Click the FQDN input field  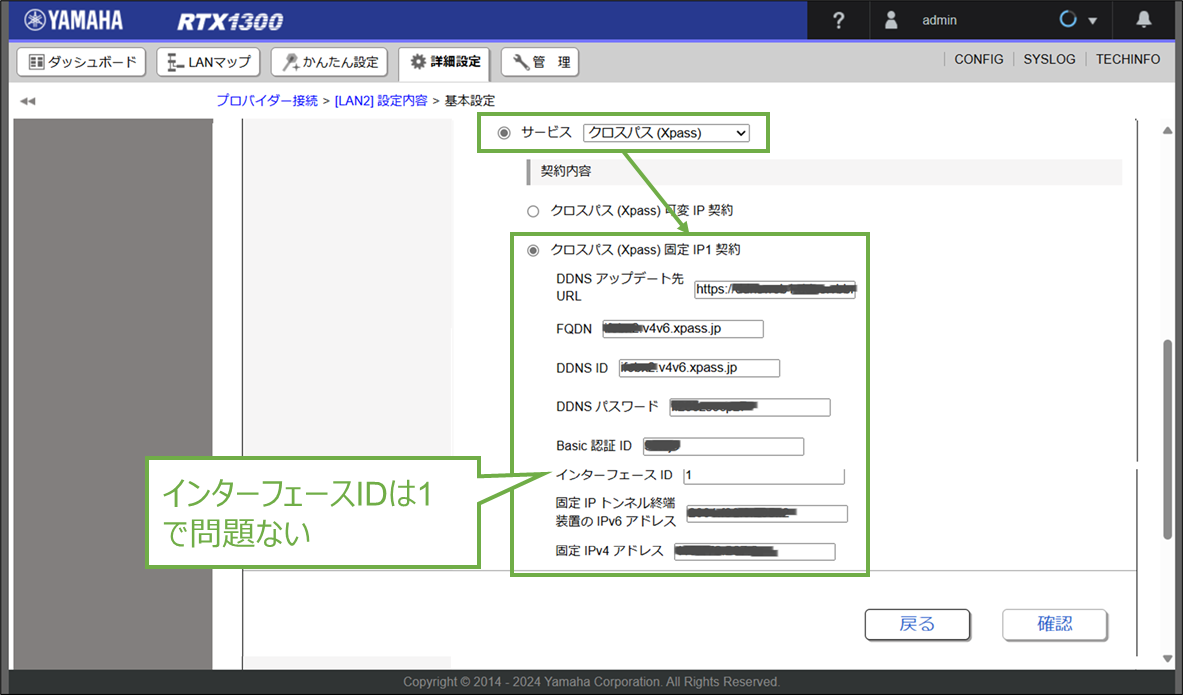point(683,328)
